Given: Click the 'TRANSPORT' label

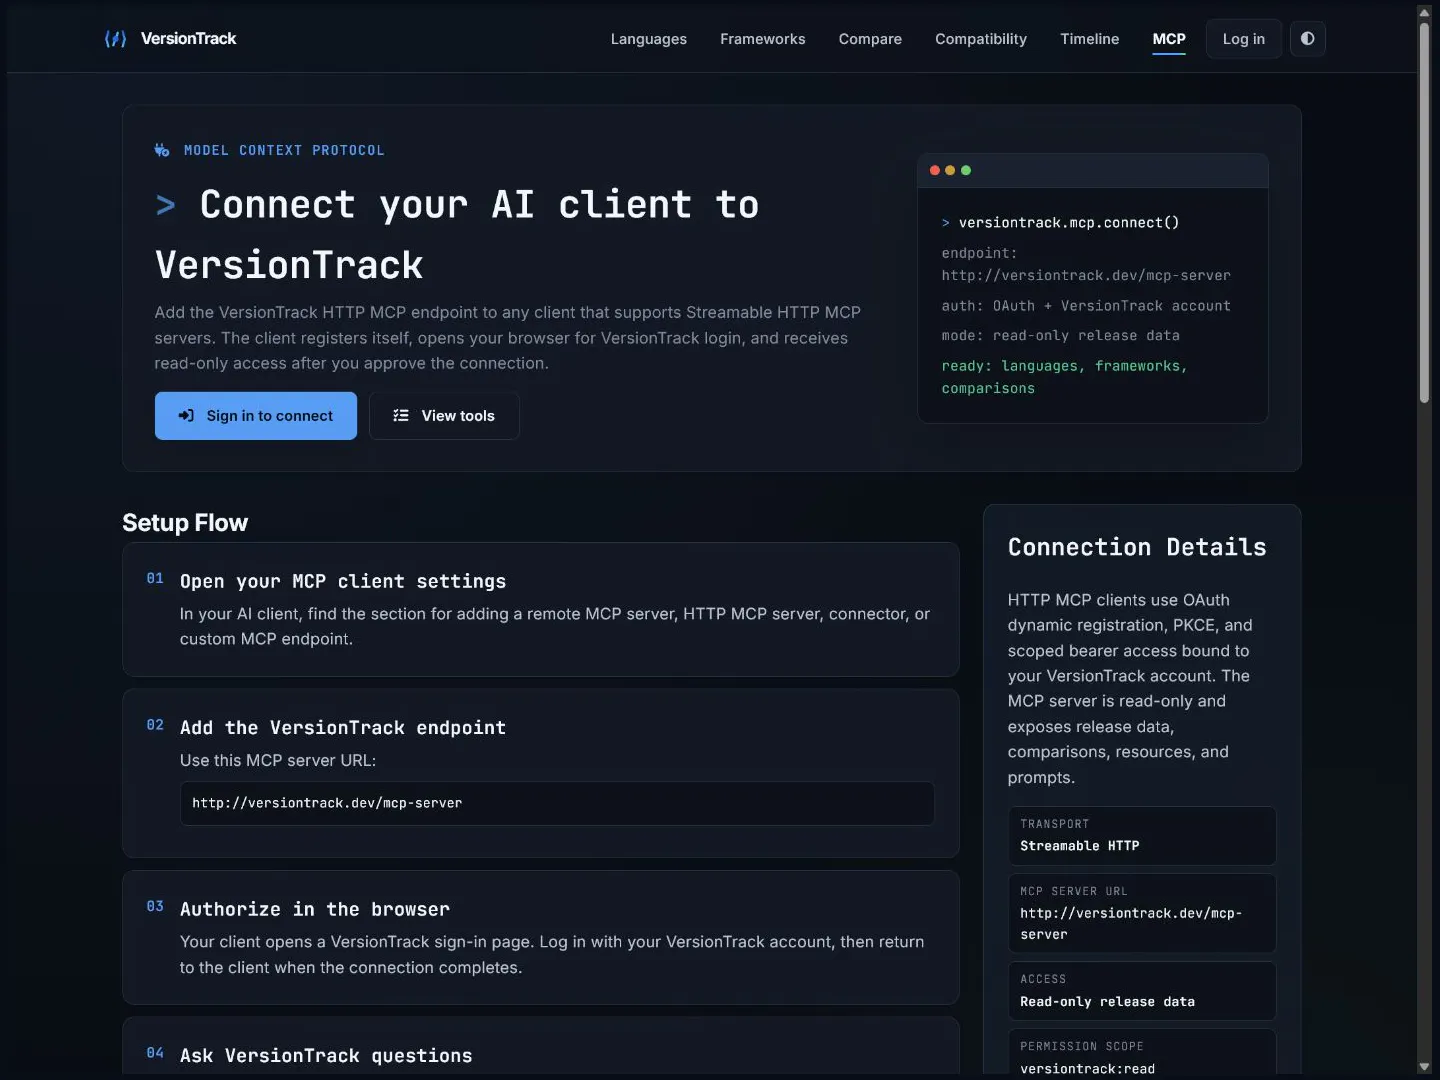Looking at the screenshot, I should 1054,824.
